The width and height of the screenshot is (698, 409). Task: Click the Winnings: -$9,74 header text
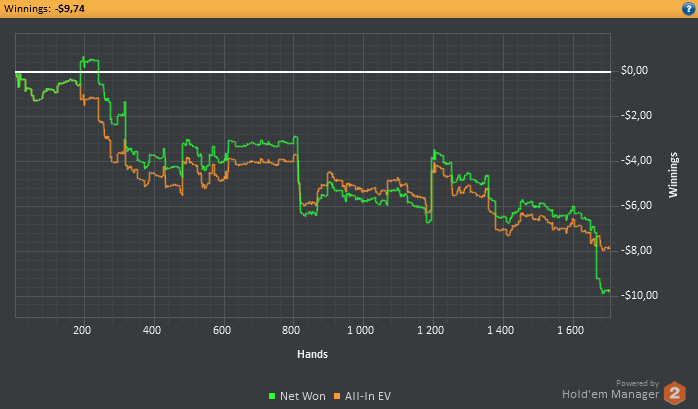click(44, 8)
